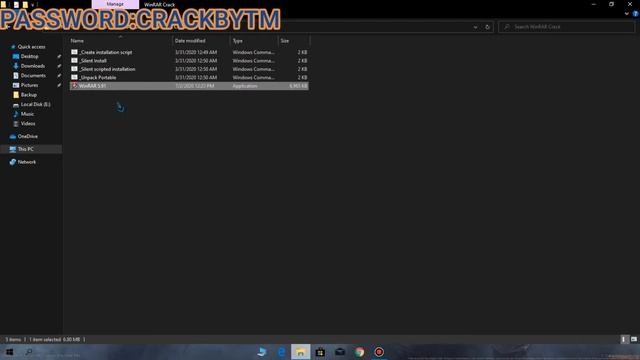
Task: Switch to details view in status bar
Action: (x=623, y=339)
